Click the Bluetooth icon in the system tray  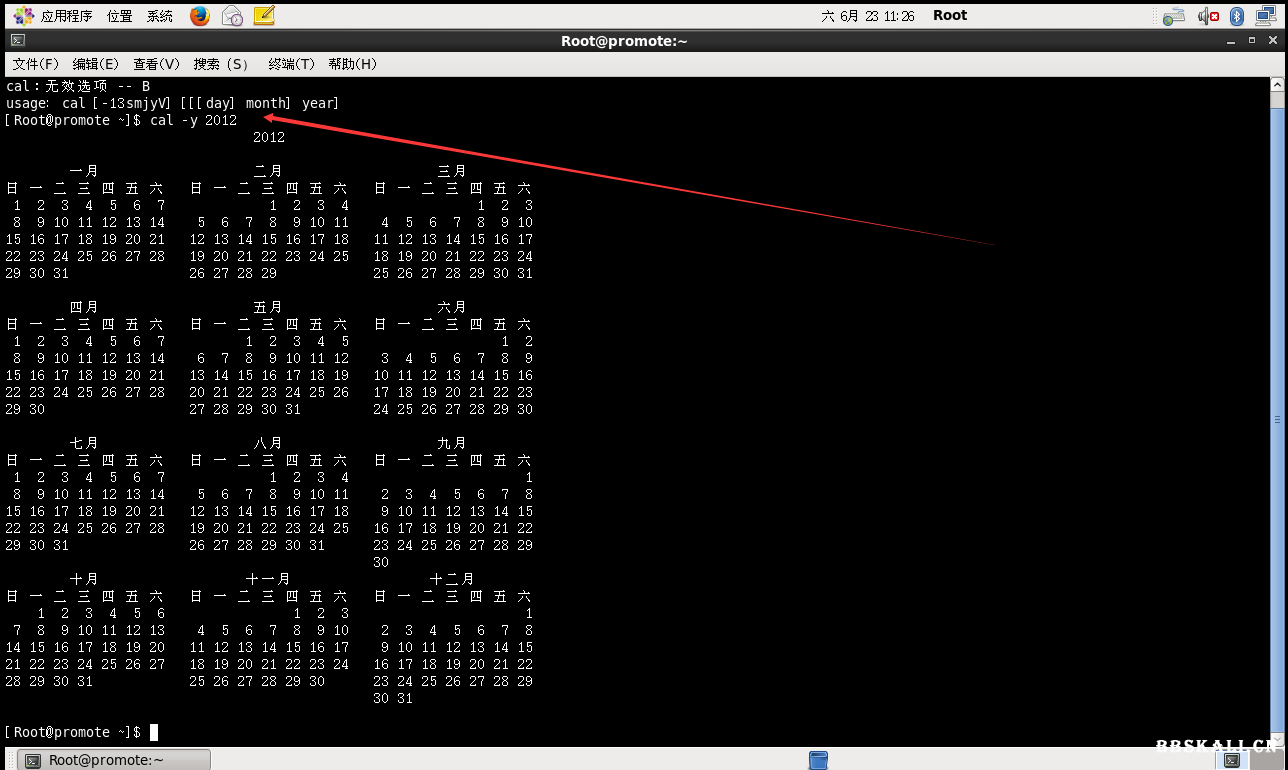1236,15
